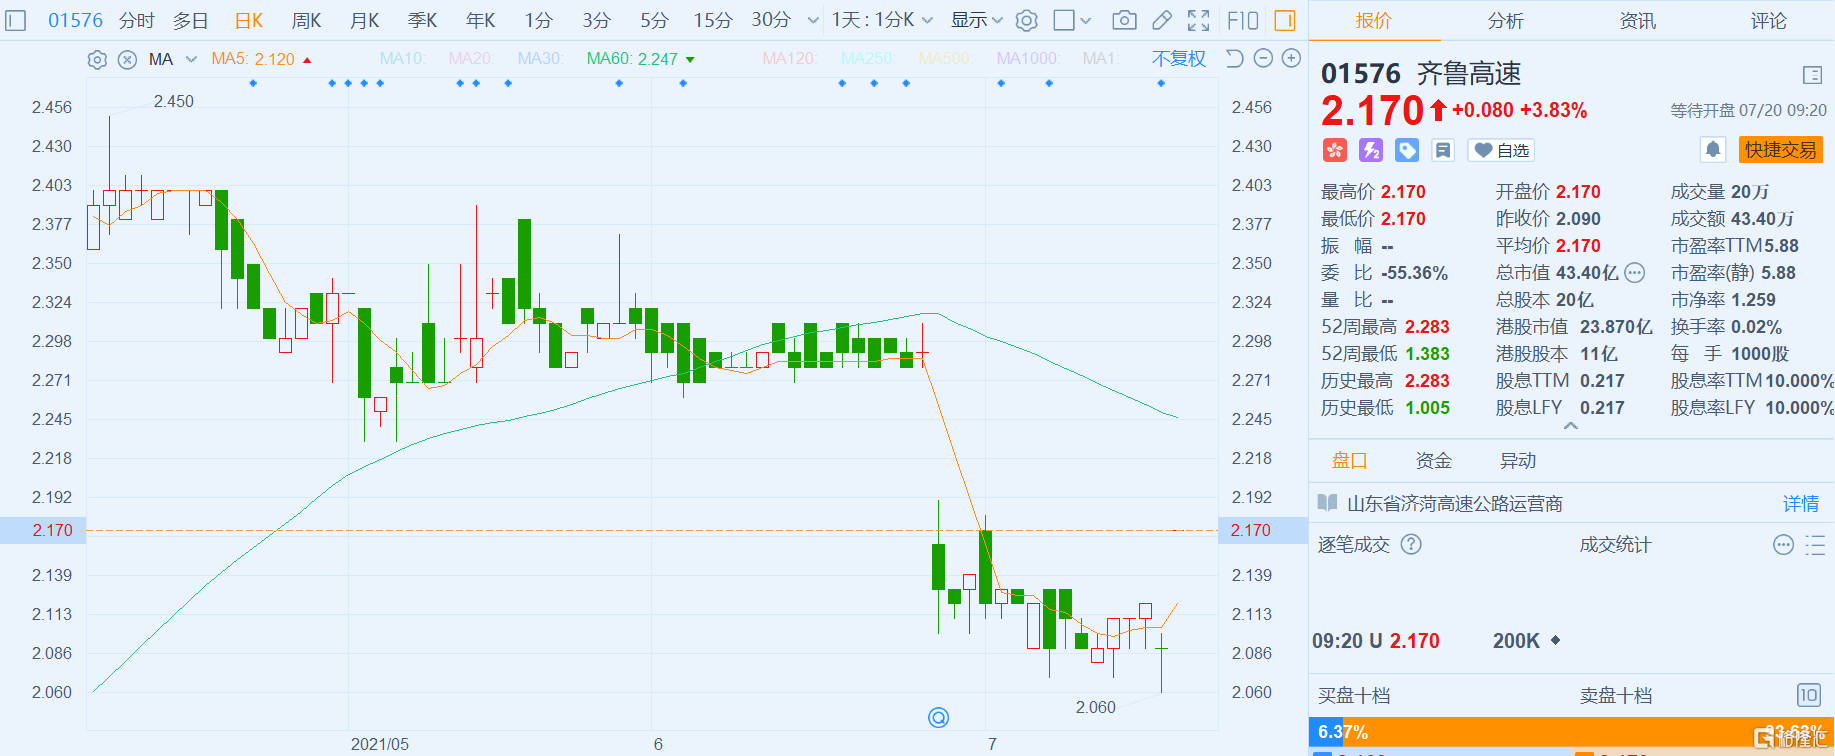1835x756 pixels.
Task: Open the F10 company info view
Action: pyautogui.click(x=1243, y=20)
